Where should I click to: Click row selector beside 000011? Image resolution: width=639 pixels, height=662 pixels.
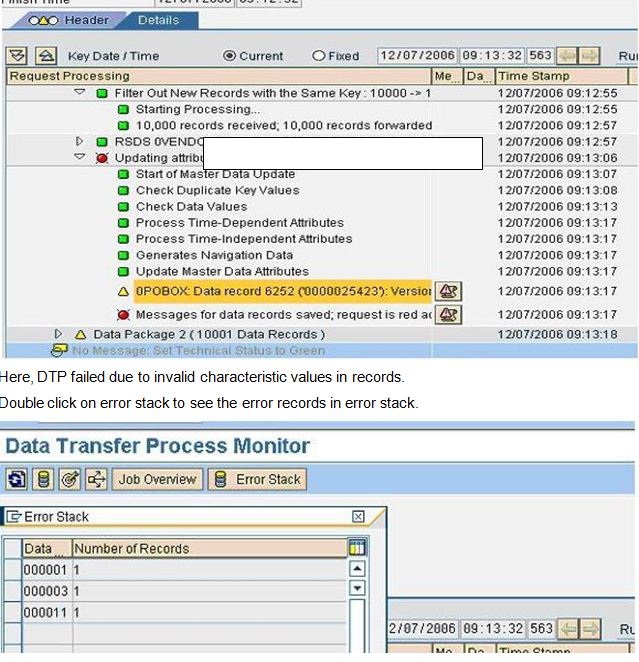13,612
